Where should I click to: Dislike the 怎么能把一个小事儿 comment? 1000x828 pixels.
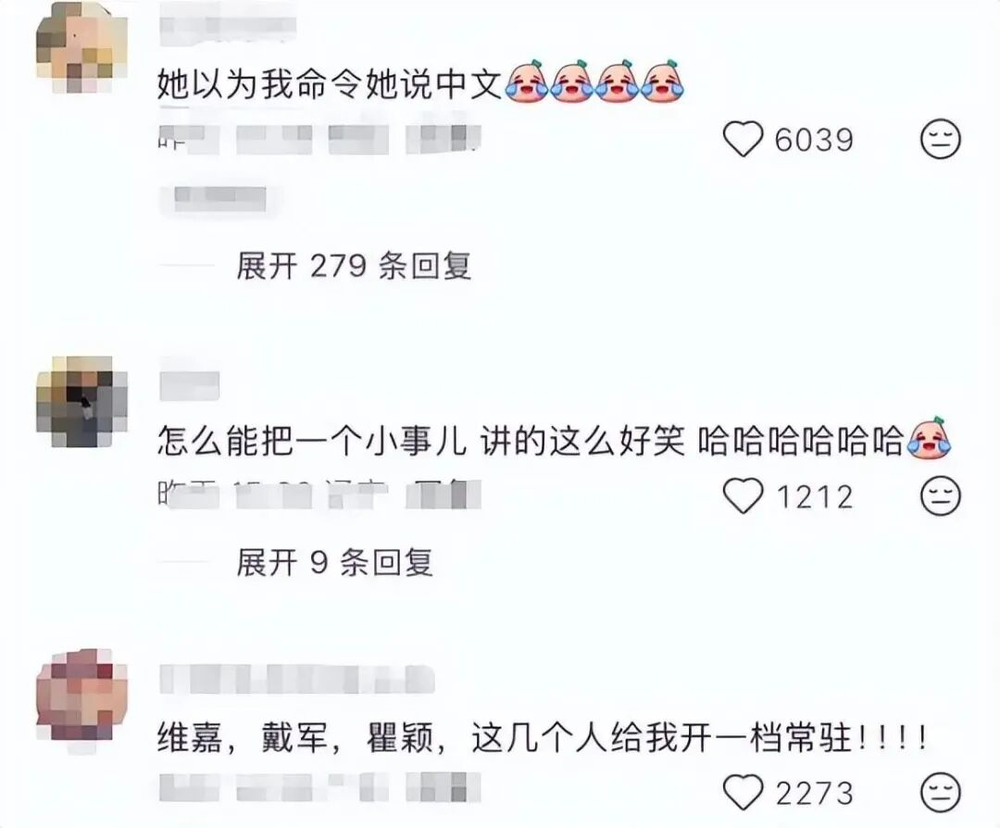(941, 496)
